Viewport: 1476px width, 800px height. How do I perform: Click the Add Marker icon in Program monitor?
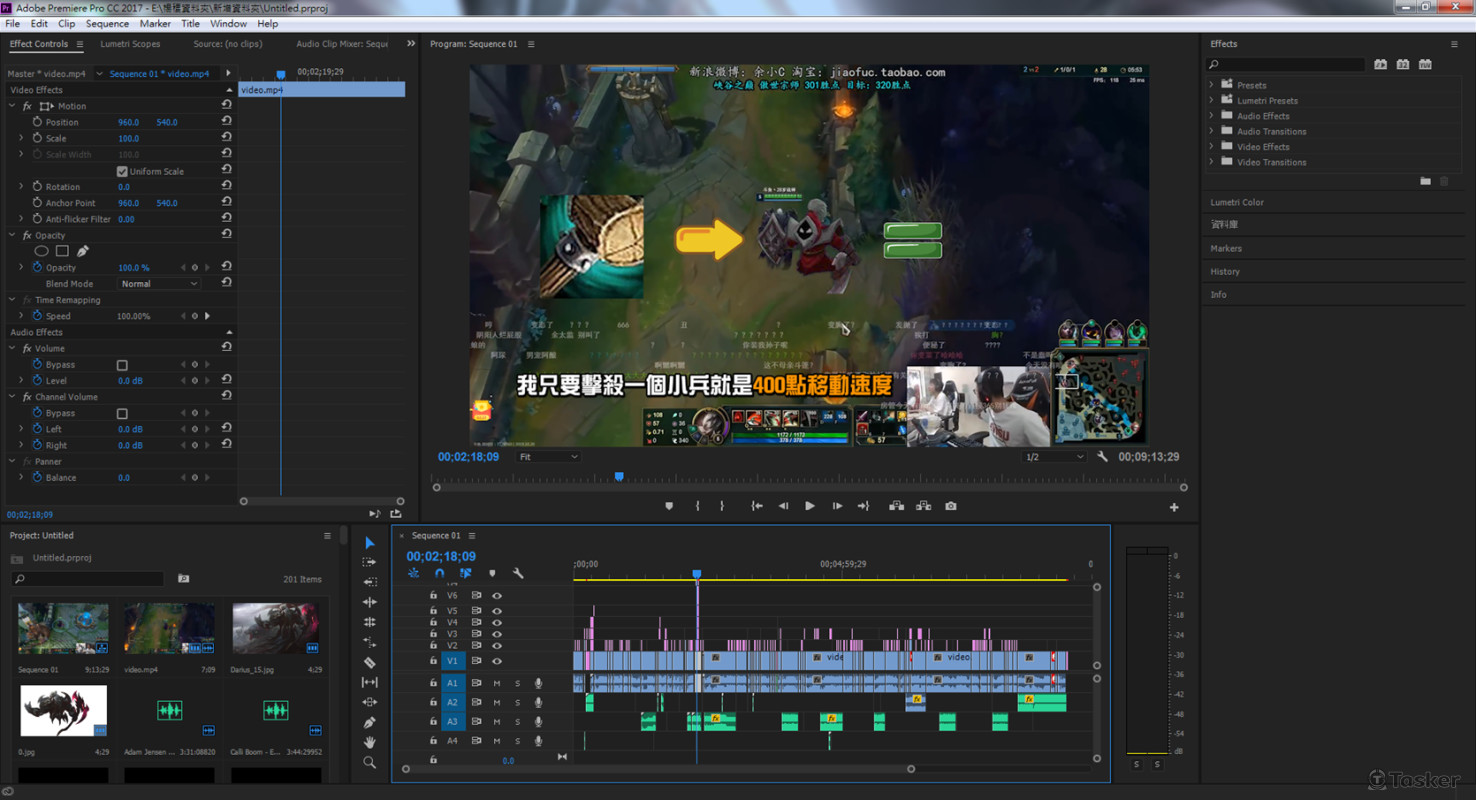[669, 506]
